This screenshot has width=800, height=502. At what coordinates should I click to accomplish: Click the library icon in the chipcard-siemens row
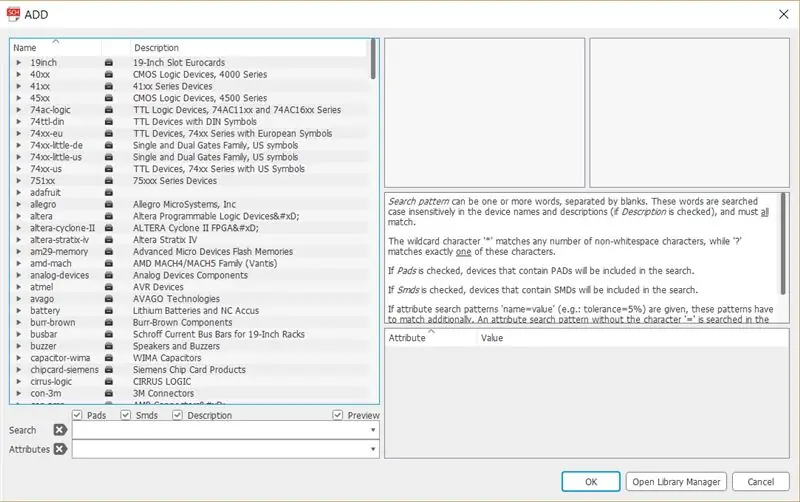point(109,370)
